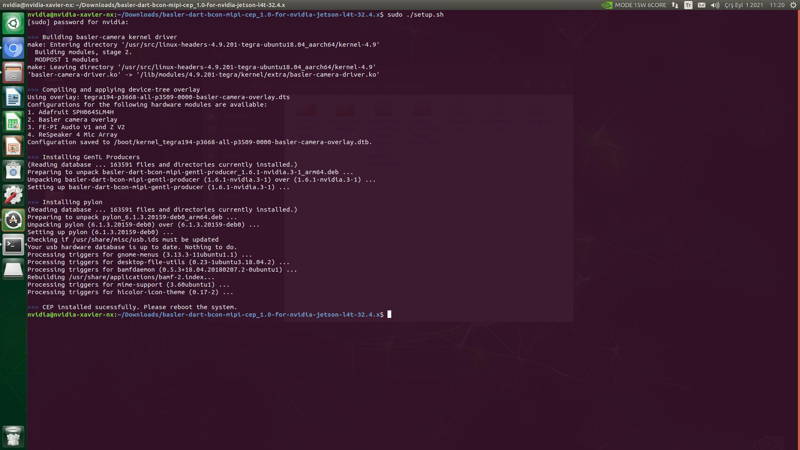
Task: Launch LibreOffice Writer from dock
Action: pyautogui.click(x=13, y=97)
